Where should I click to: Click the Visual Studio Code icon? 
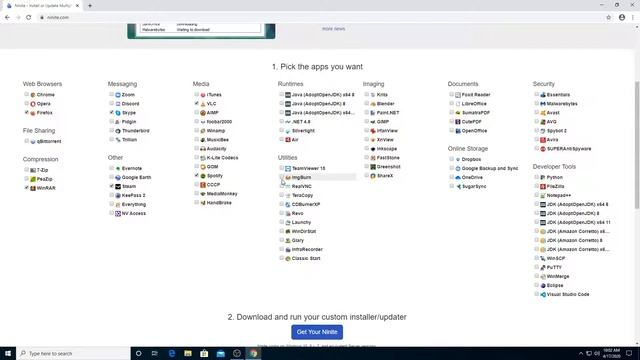point(543,294)
